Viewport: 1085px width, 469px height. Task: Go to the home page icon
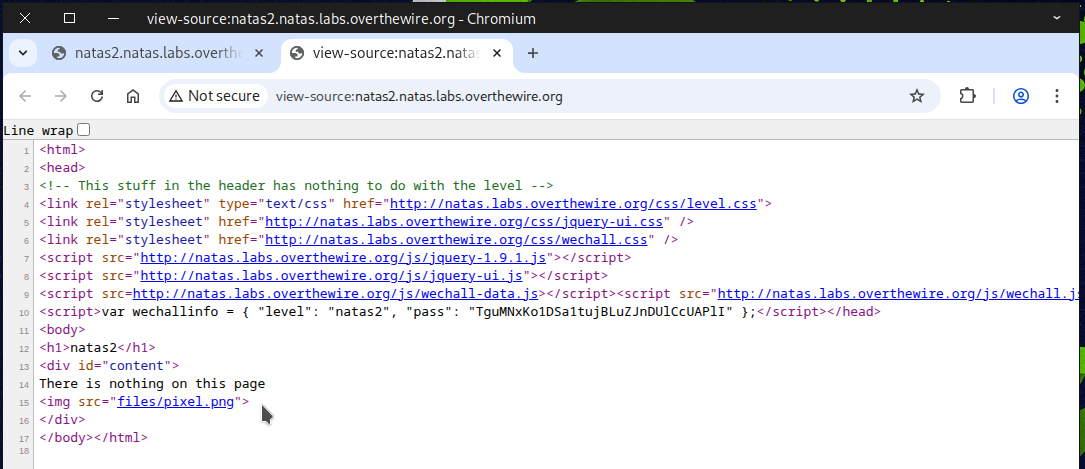click(x=132, y=96)
